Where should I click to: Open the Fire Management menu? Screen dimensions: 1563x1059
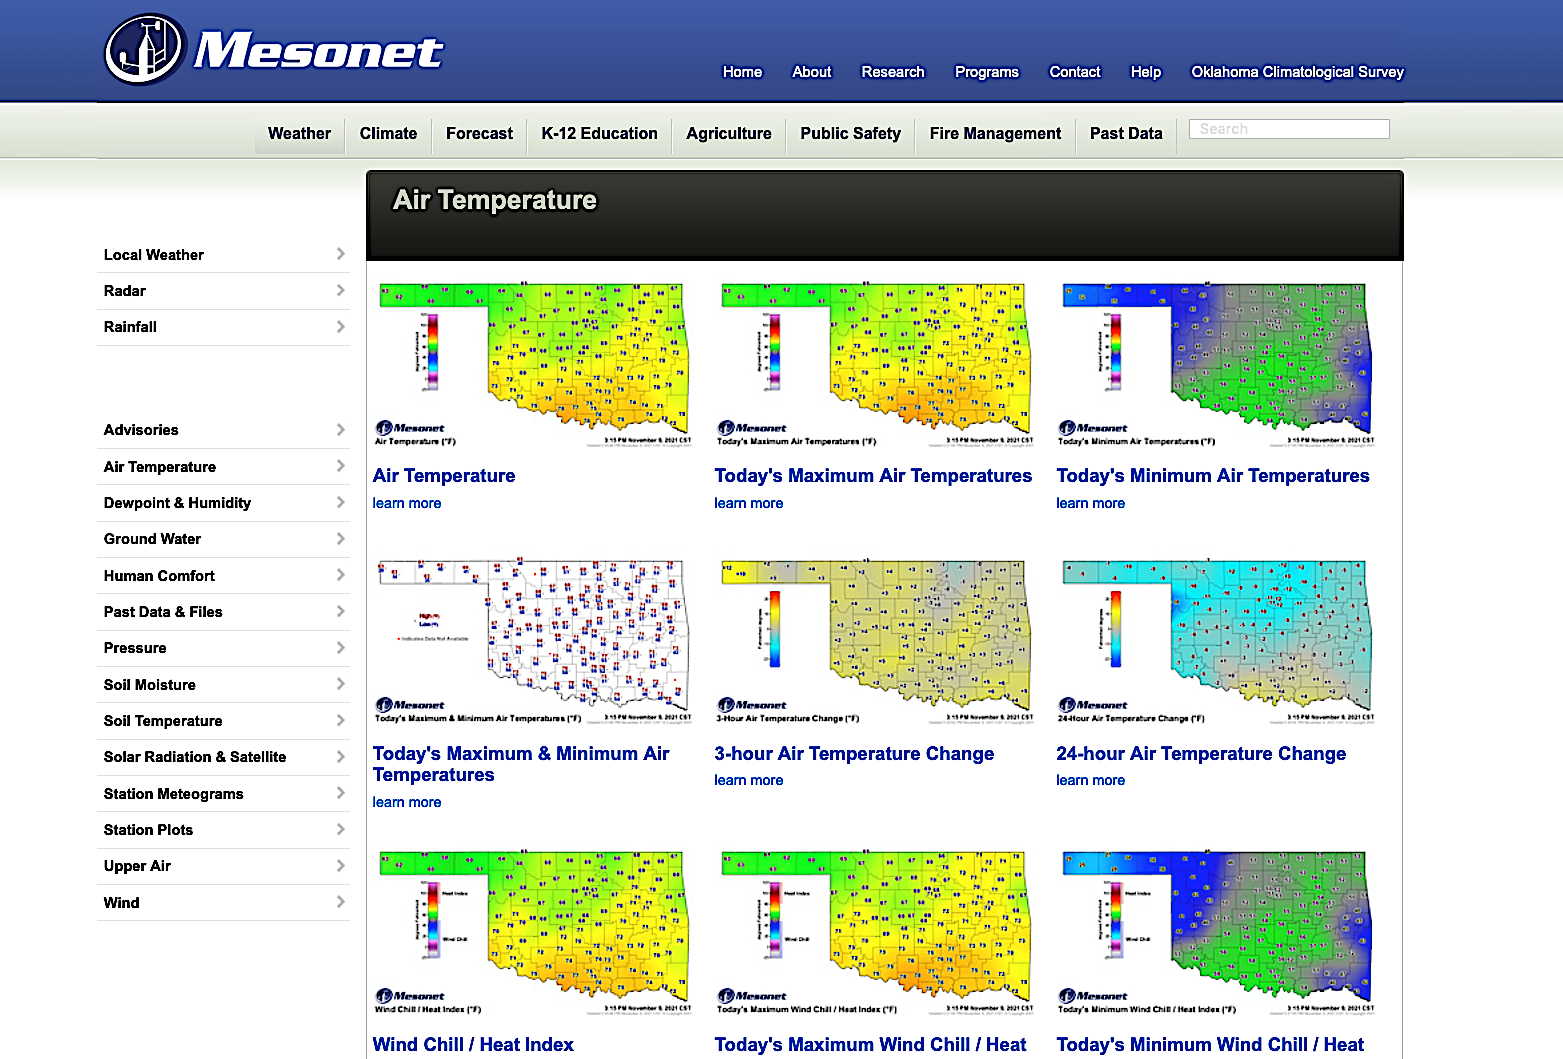point(995,134)
